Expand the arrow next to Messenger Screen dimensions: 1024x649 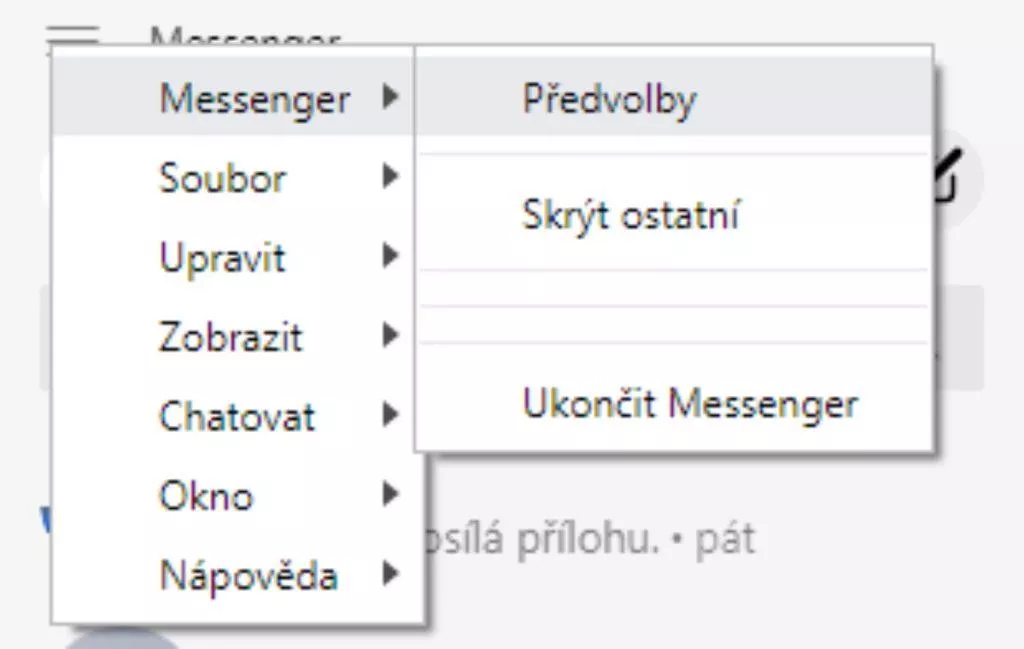point(390,97)
